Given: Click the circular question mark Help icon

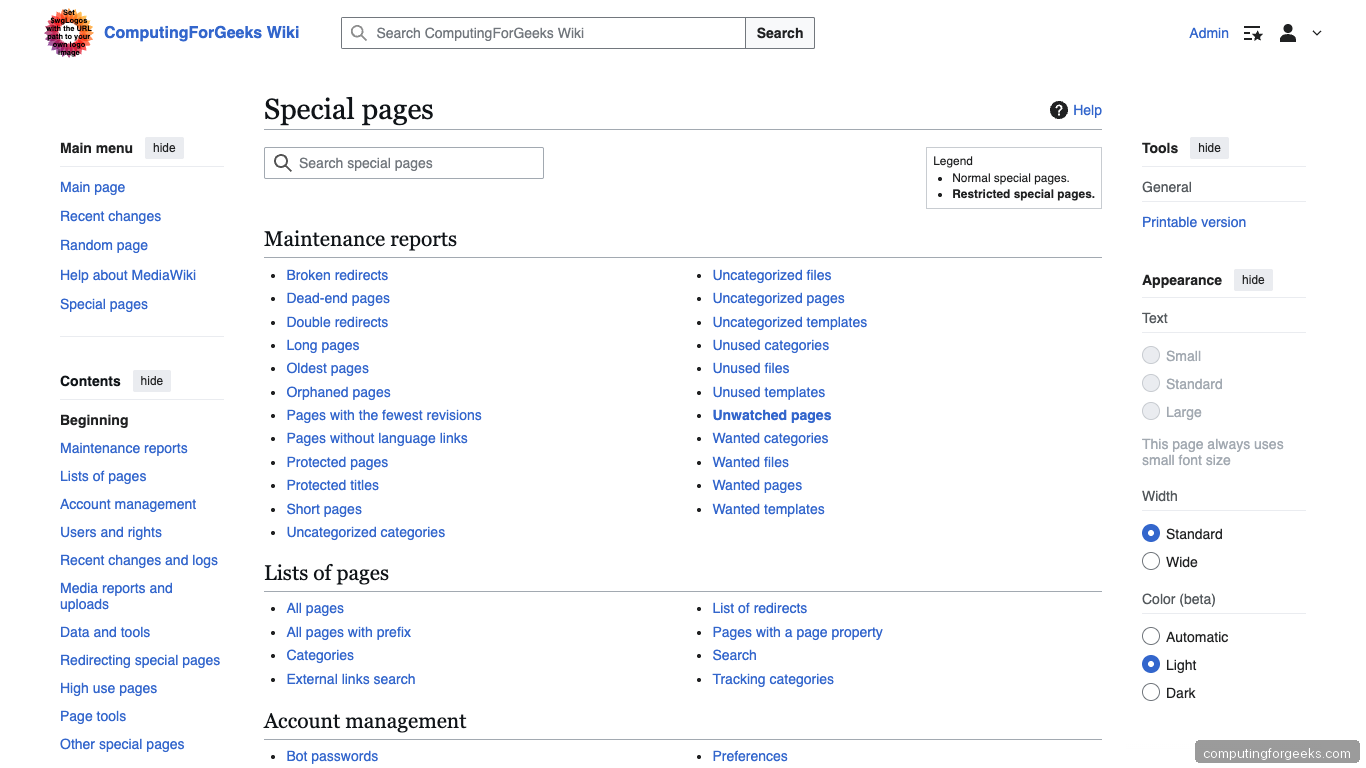Looking at the screenshot, I should point(1058,110).
